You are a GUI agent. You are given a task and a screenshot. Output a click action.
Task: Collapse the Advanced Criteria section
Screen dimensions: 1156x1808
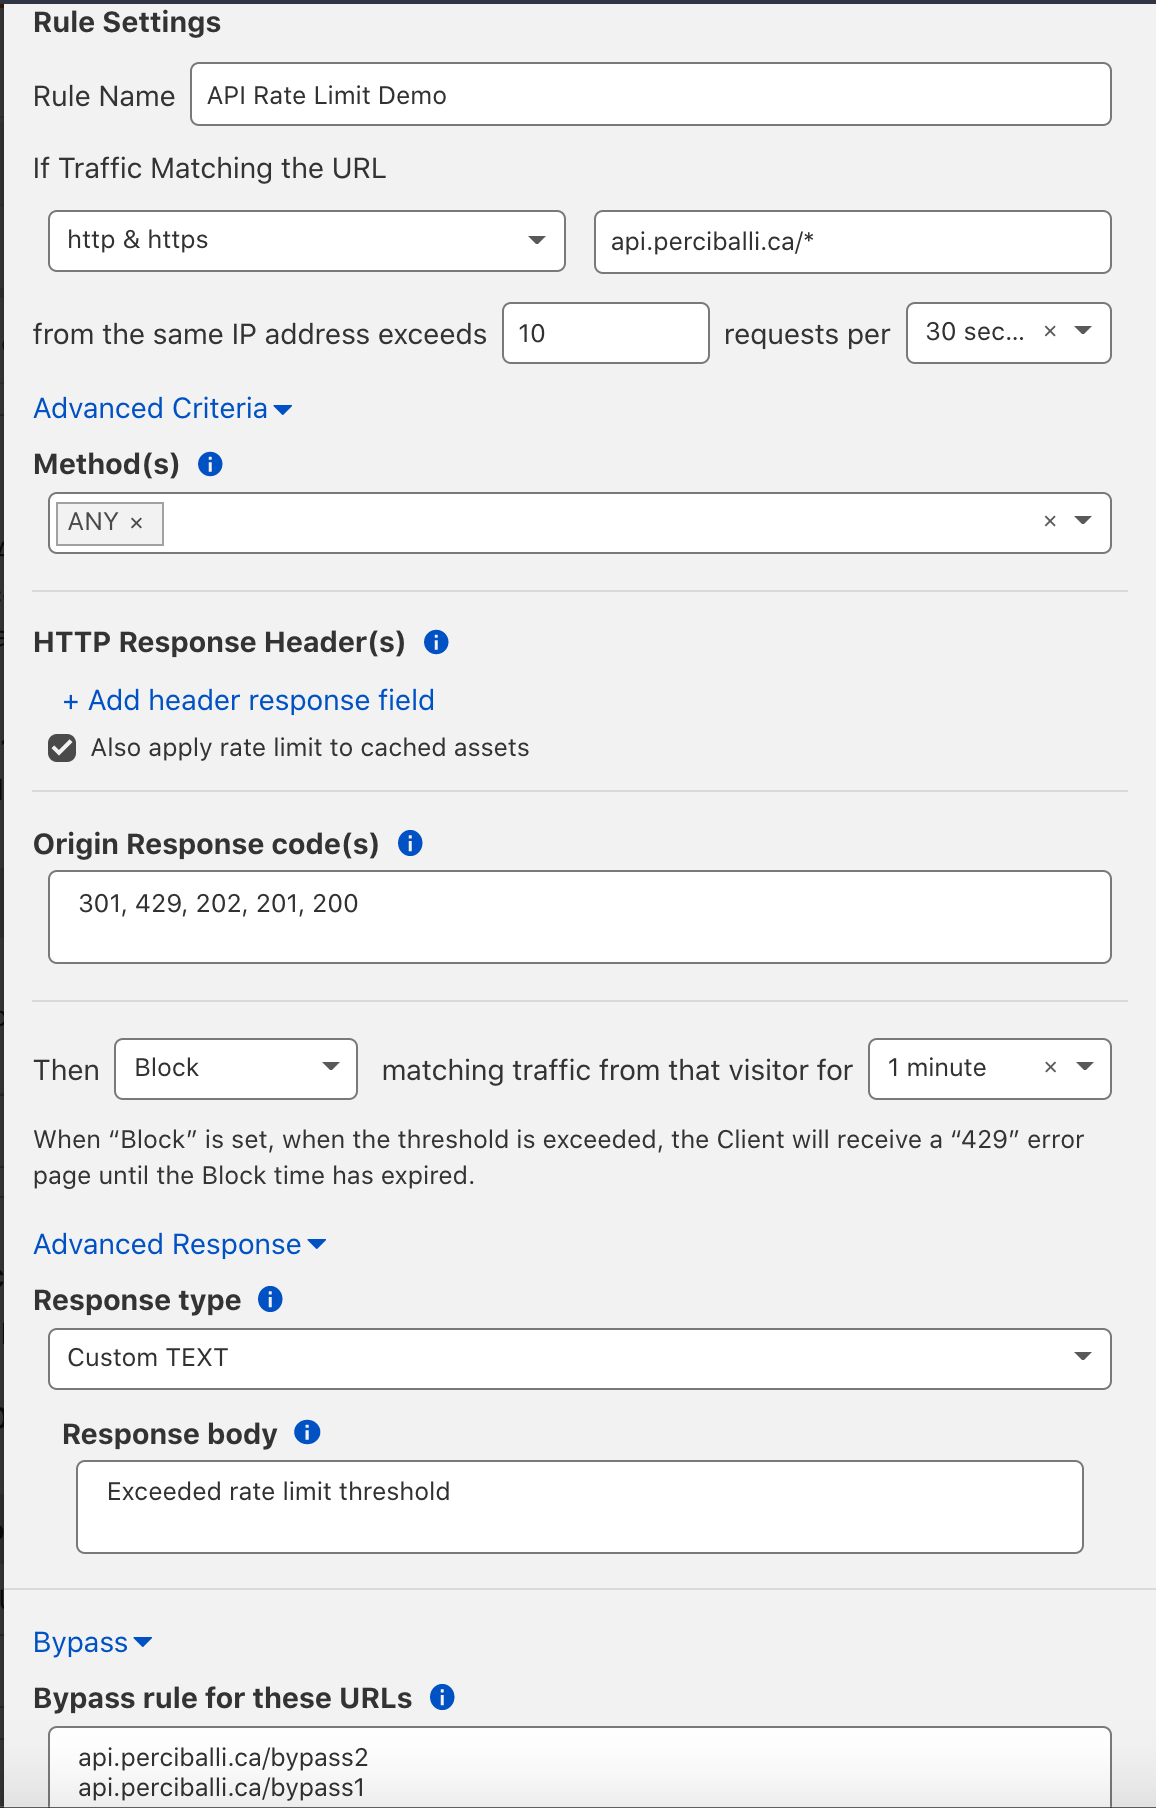162,408
